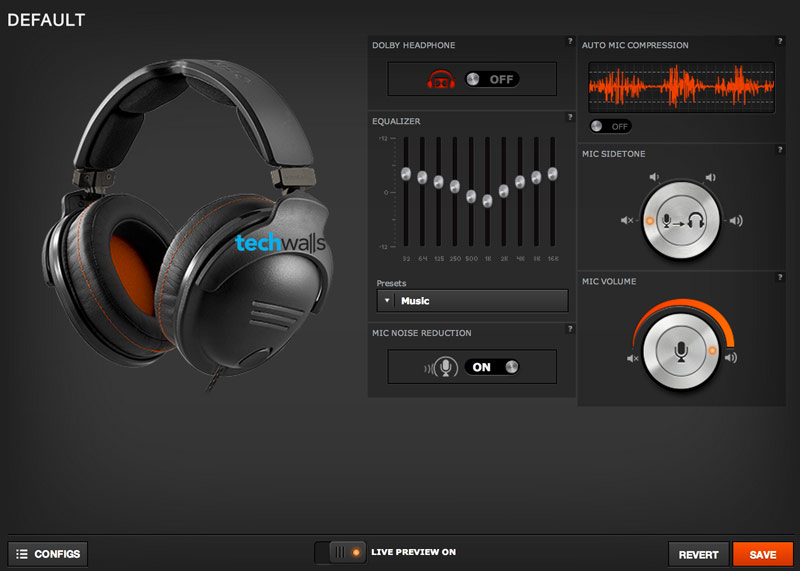The image size is (800, 571).
Task: Enable the Auto Mic Compression switch
Action: coord(610,126)
